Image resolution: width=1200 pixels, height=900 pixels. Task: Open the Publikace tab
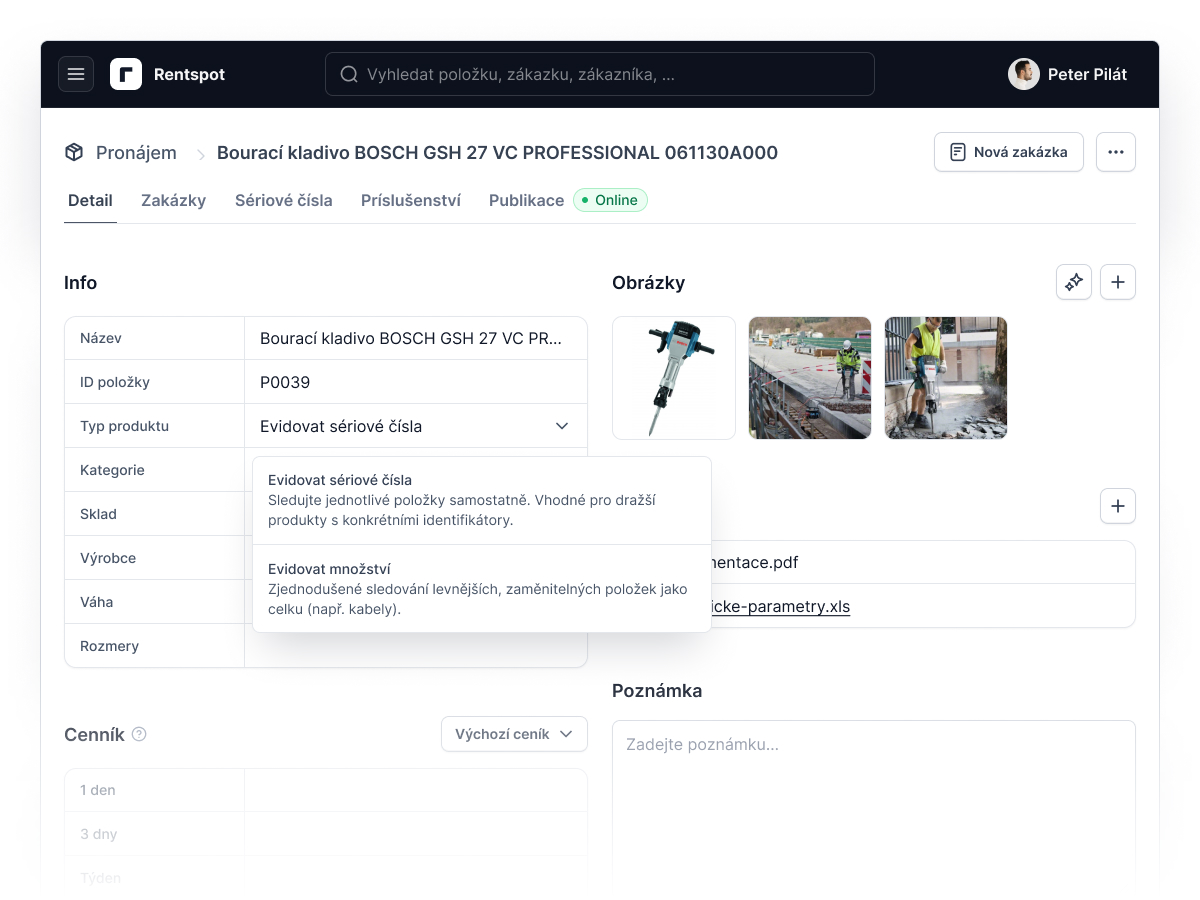click(526, 200)
